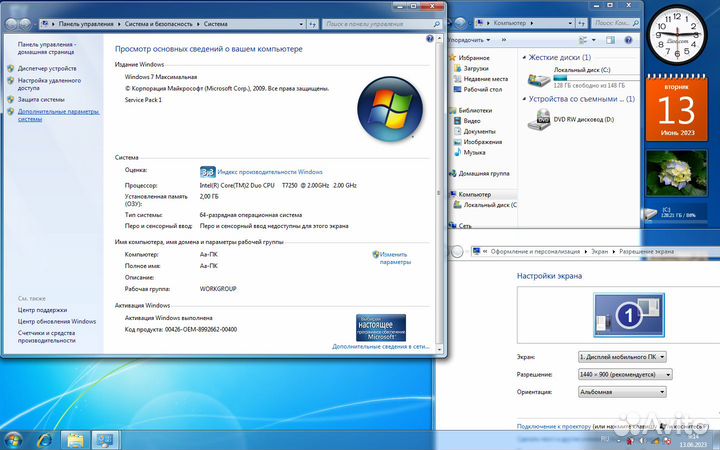Viewport: 720px width, 450px height.
Task: Toggle the preview pane icon in Computer window
Action: [610, 40]
